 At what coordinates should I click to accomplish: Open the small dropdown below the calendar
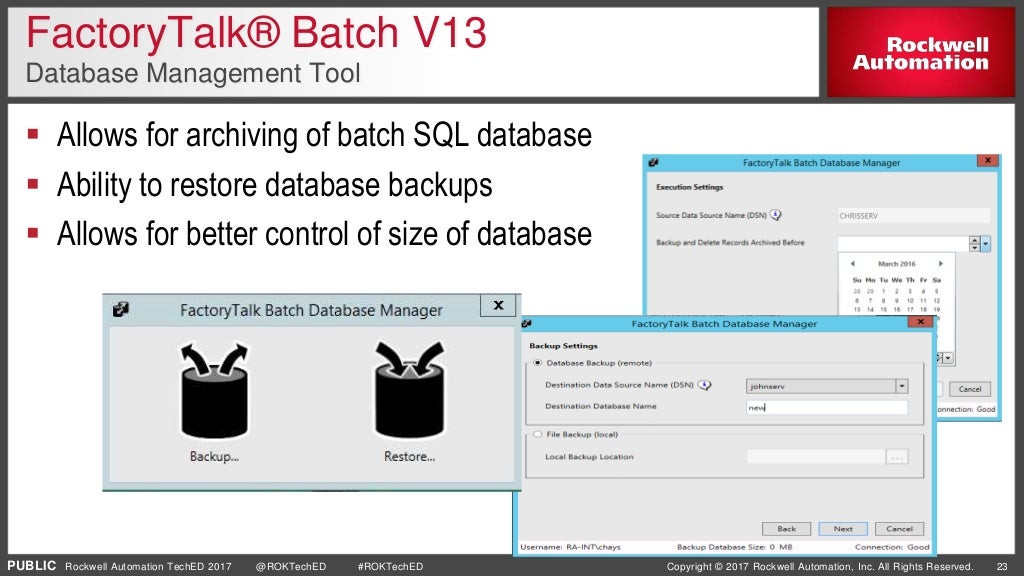point(948,358)
